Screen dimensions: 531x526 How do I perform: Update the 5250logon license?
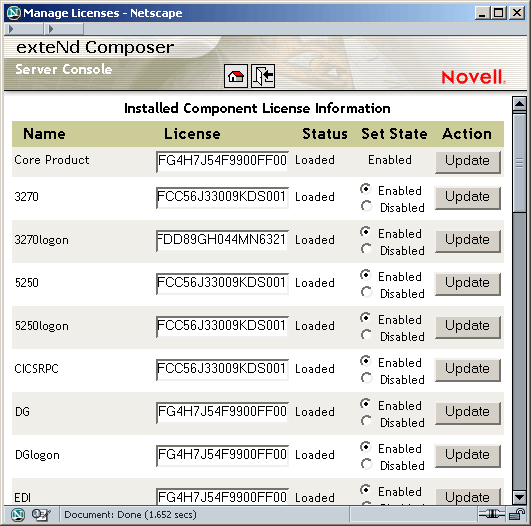pos(468,327)
